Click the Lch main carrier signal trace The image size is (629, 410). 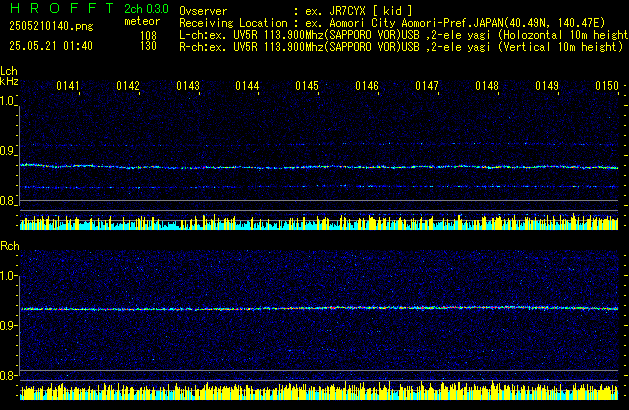[319, 166]
